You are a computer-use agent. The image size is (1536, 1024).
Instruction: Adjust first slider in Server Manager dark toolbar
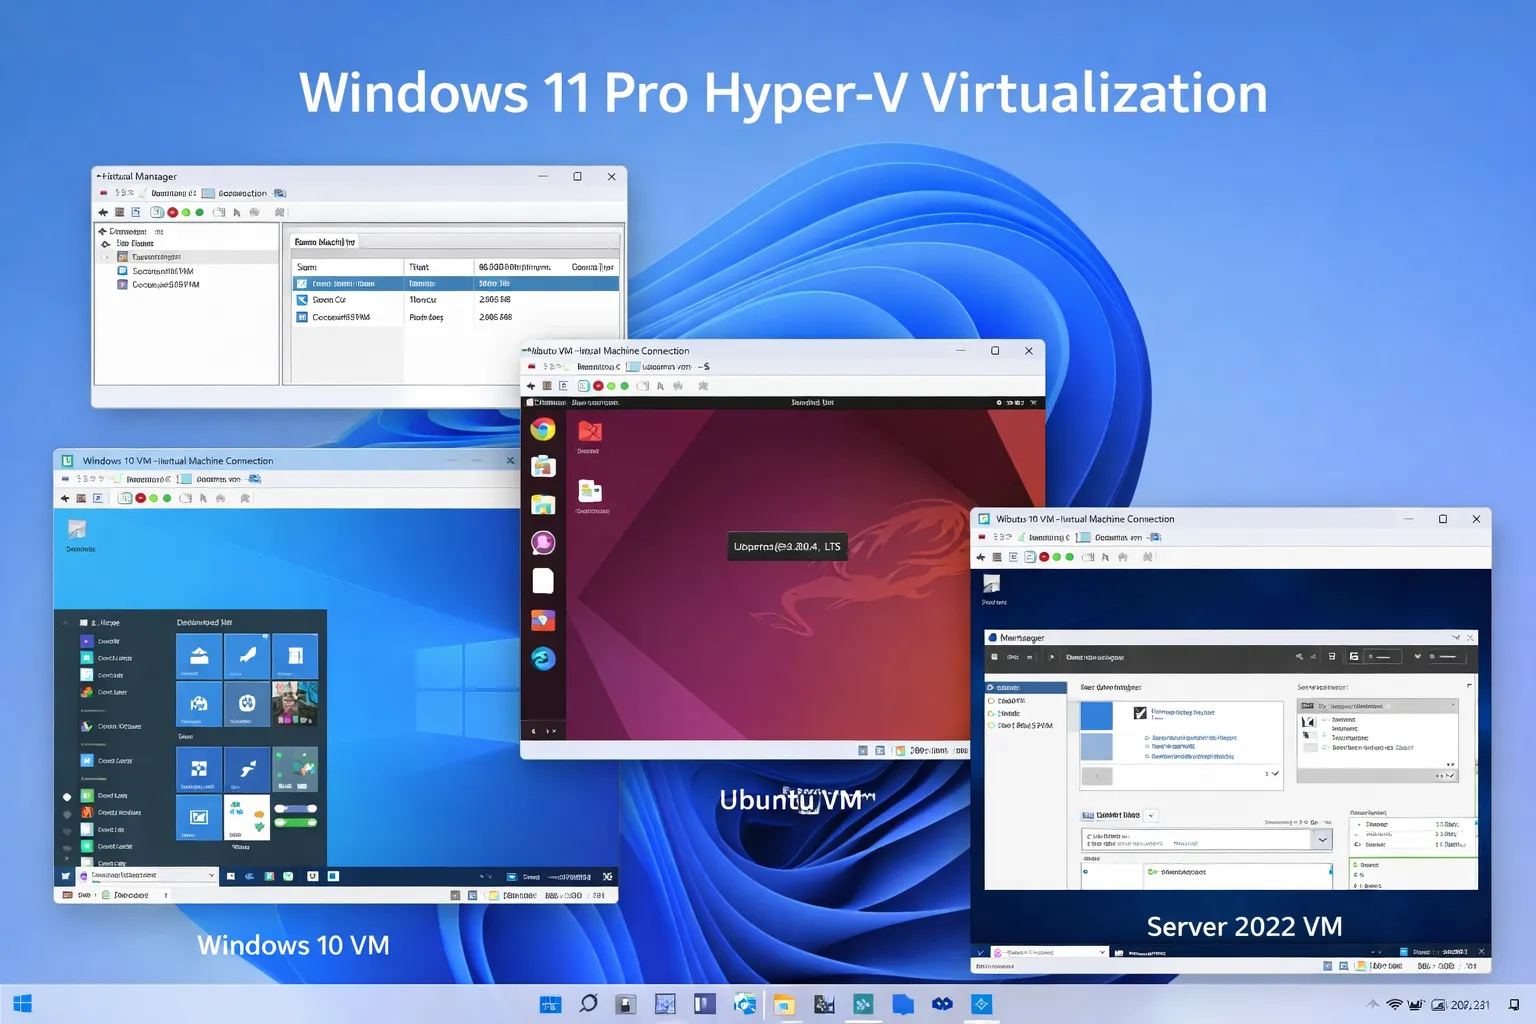[x=1384, y=657]
